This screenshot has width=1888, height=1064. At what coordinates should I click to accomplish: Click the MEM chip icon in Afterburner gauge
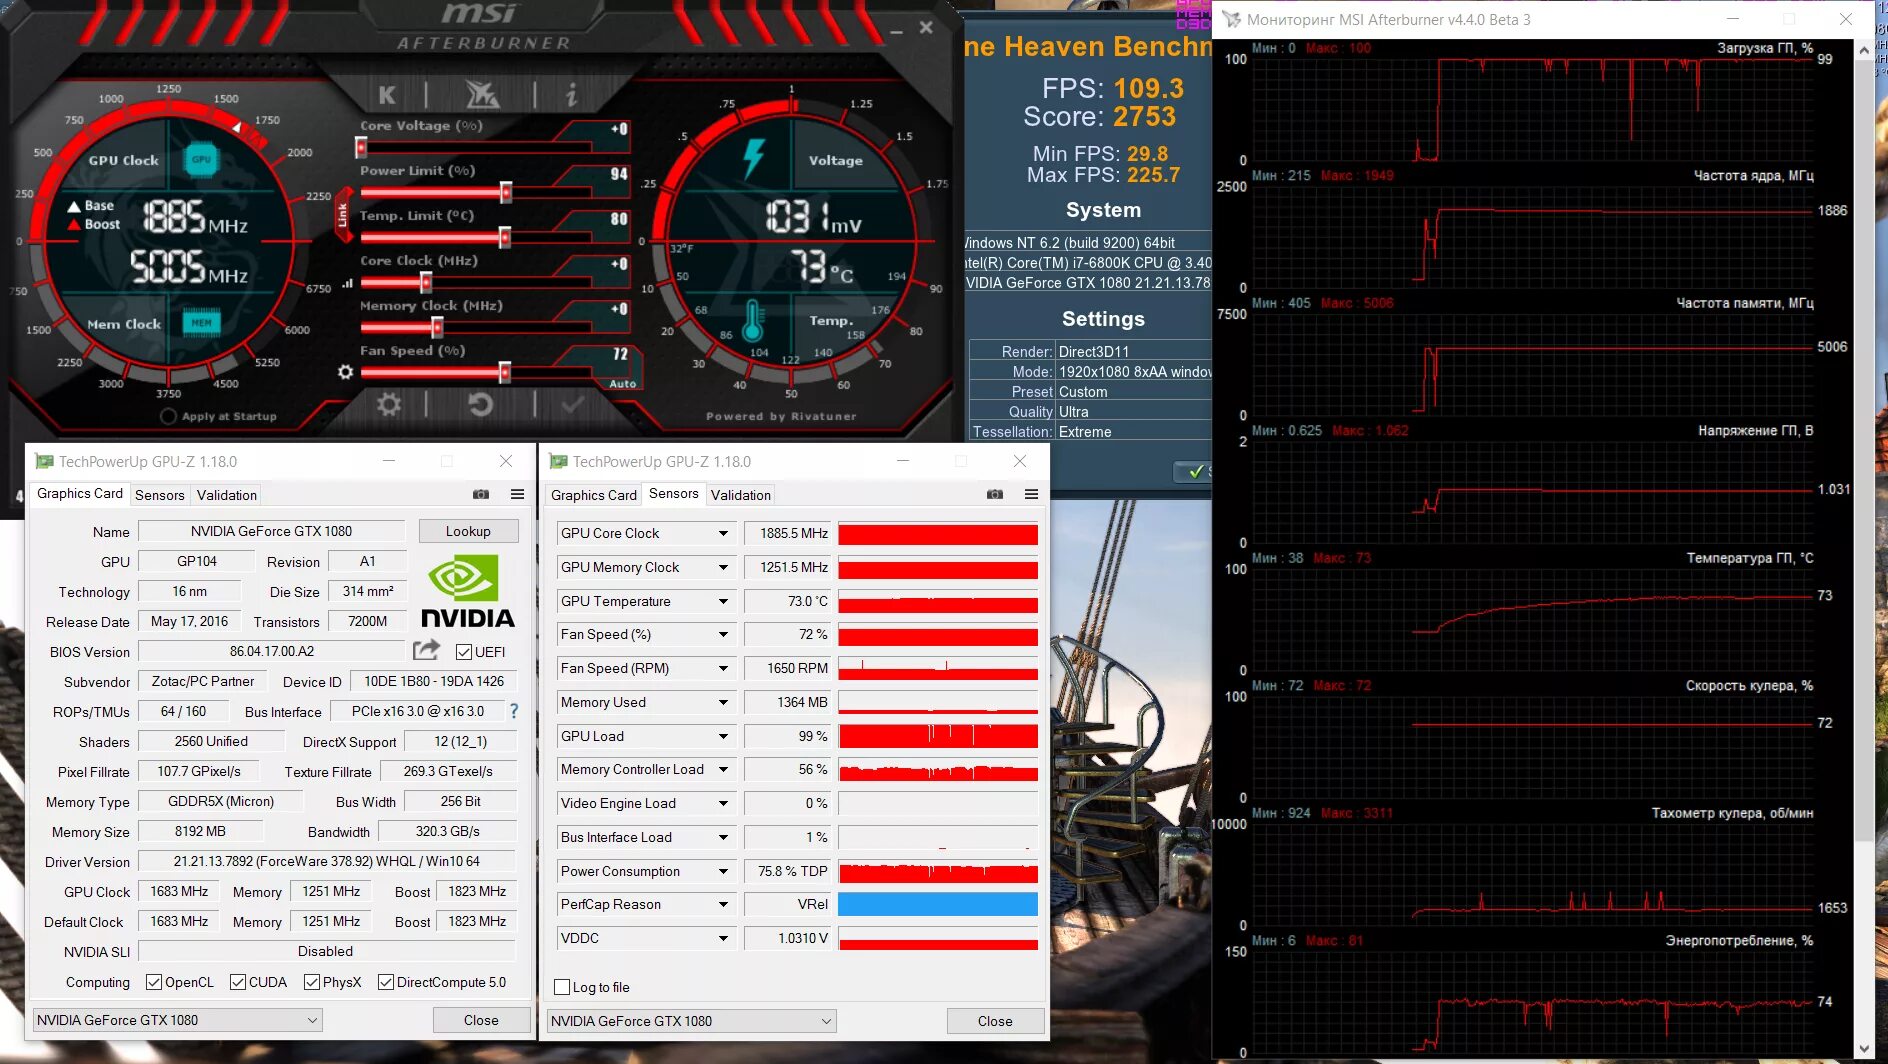[x=202, y=323]
